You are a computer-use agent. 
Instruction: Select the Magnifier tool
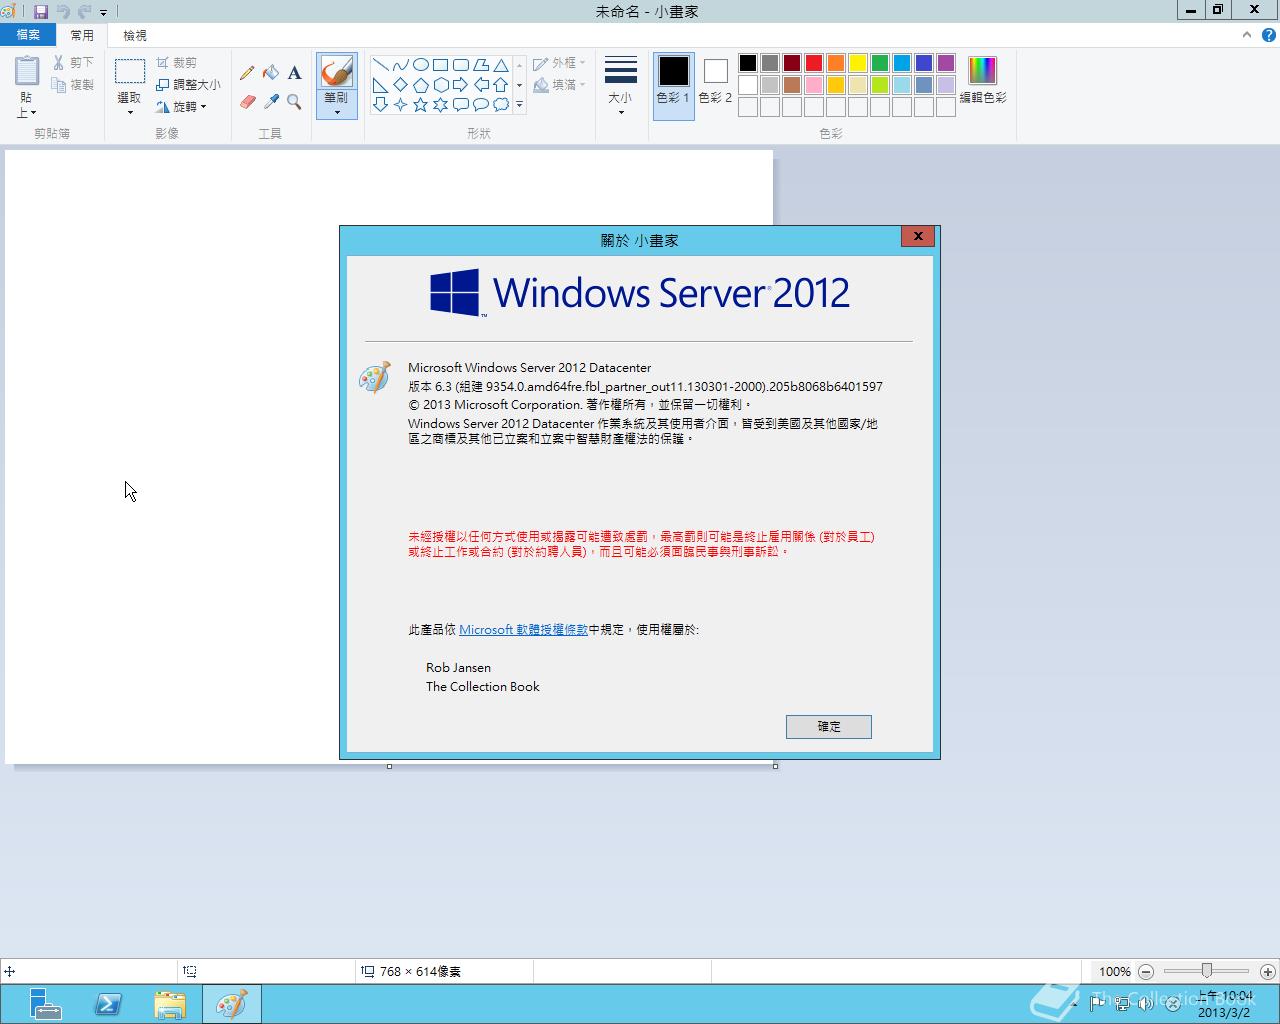pyautogui.click(x=294, y=101)
